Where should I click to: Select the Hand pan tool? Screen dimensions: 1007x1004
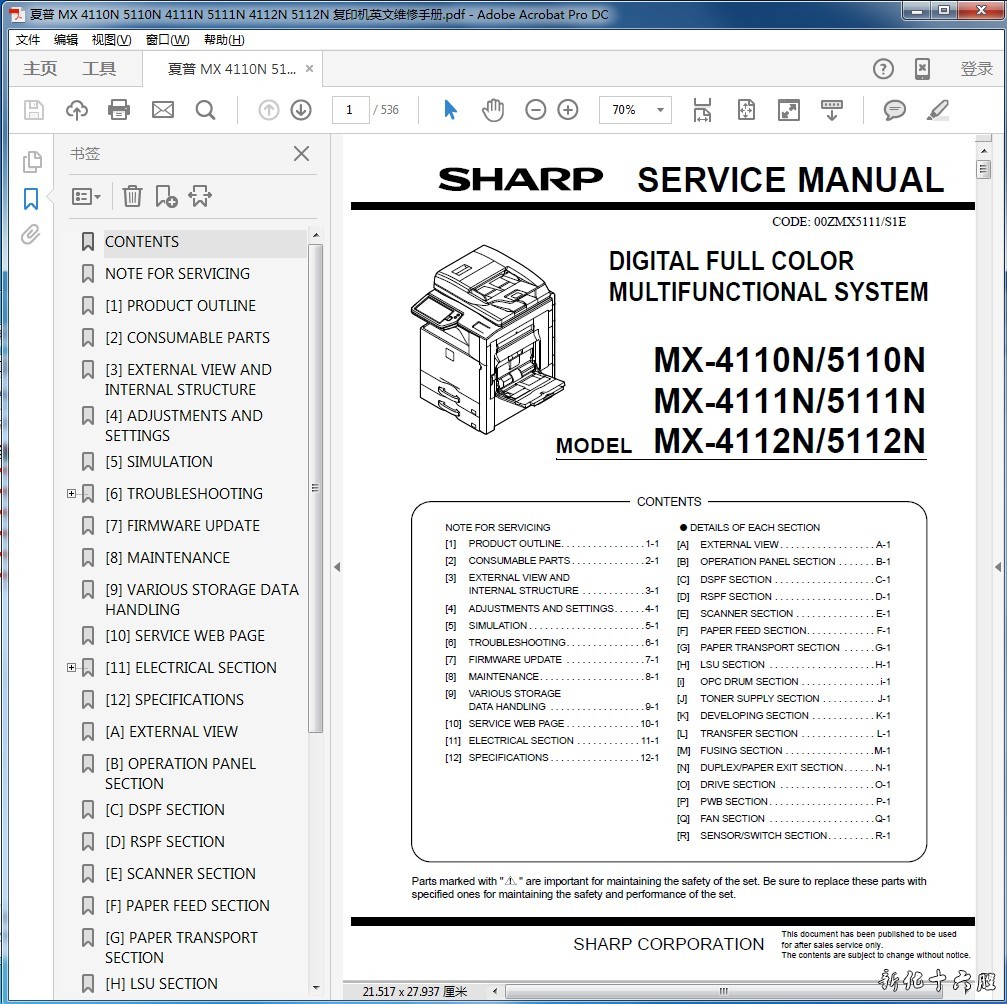[492, 110]
